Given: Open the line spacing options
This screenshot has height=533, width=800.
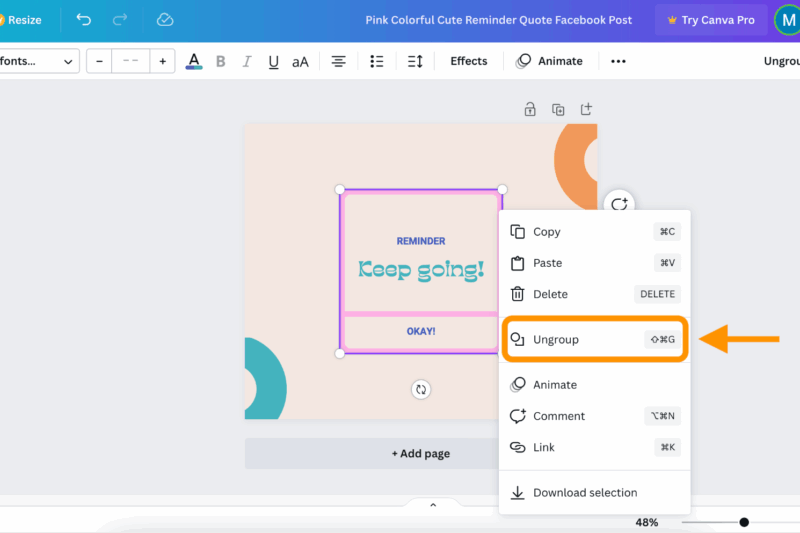Looking at the screenshot, I should 415,62.
